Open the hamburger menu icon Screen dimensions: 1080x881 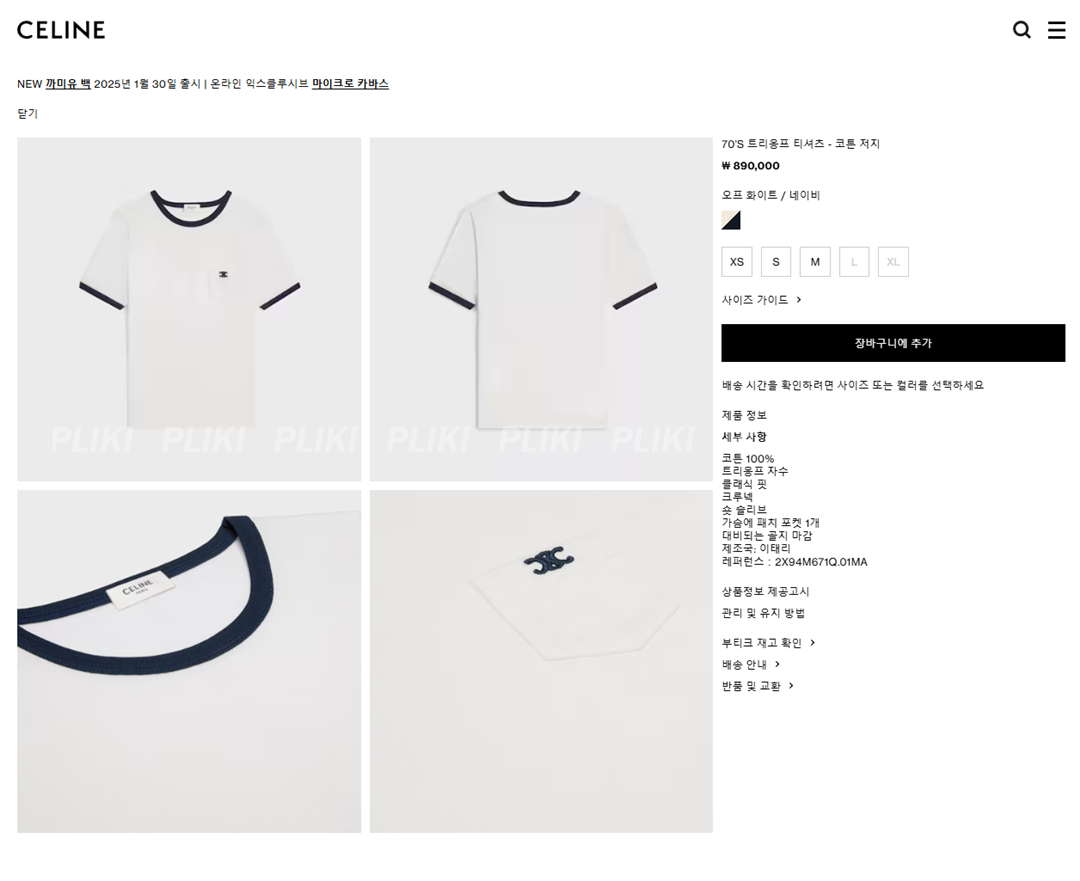click(1057, 30)
